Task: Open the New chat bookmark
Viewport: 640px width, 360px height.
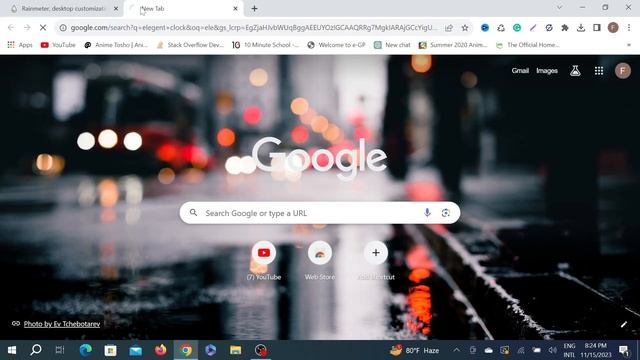Action: 392,45
